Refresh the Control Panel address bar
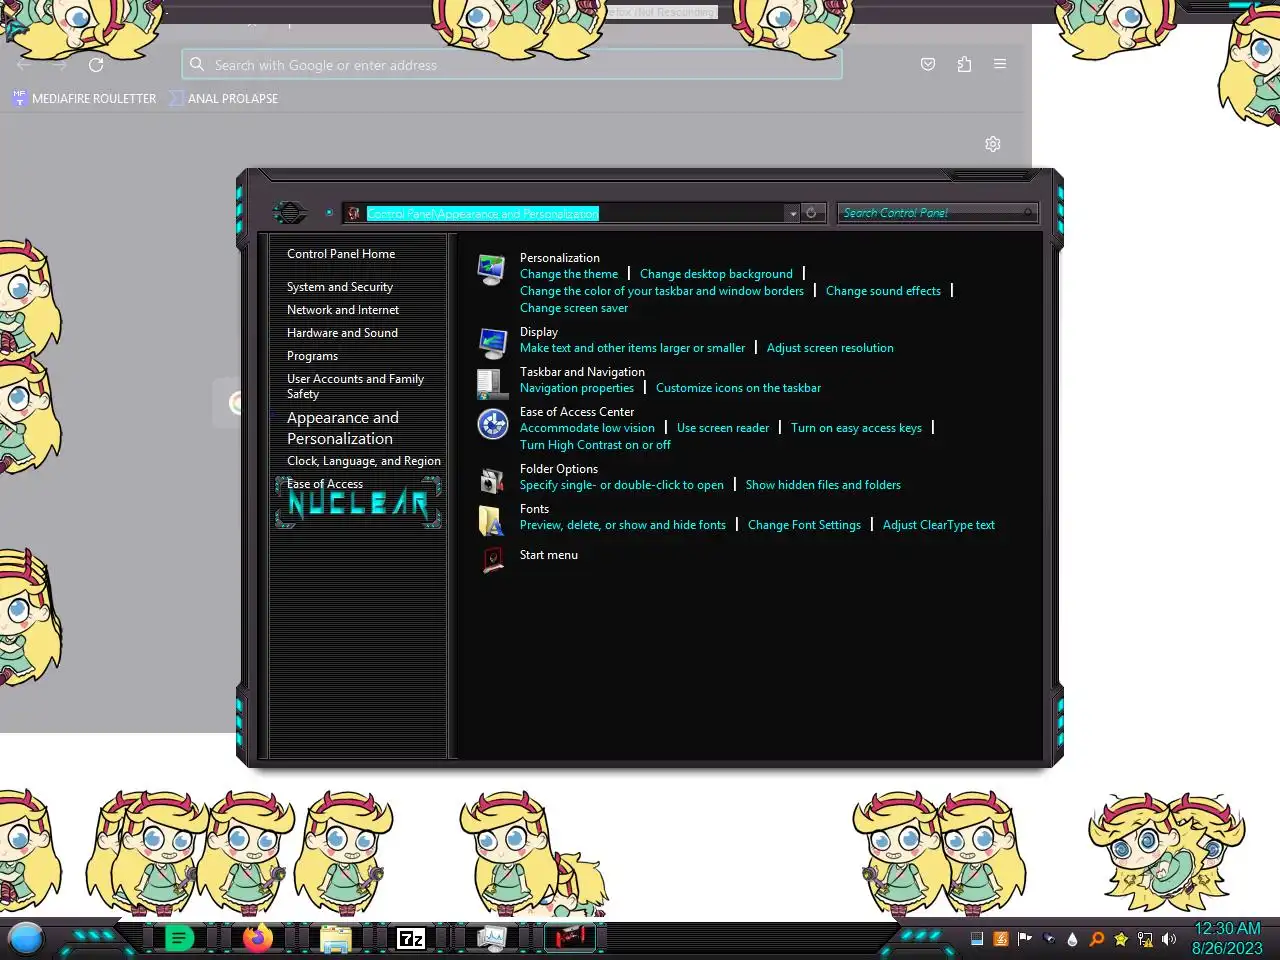 811,213
